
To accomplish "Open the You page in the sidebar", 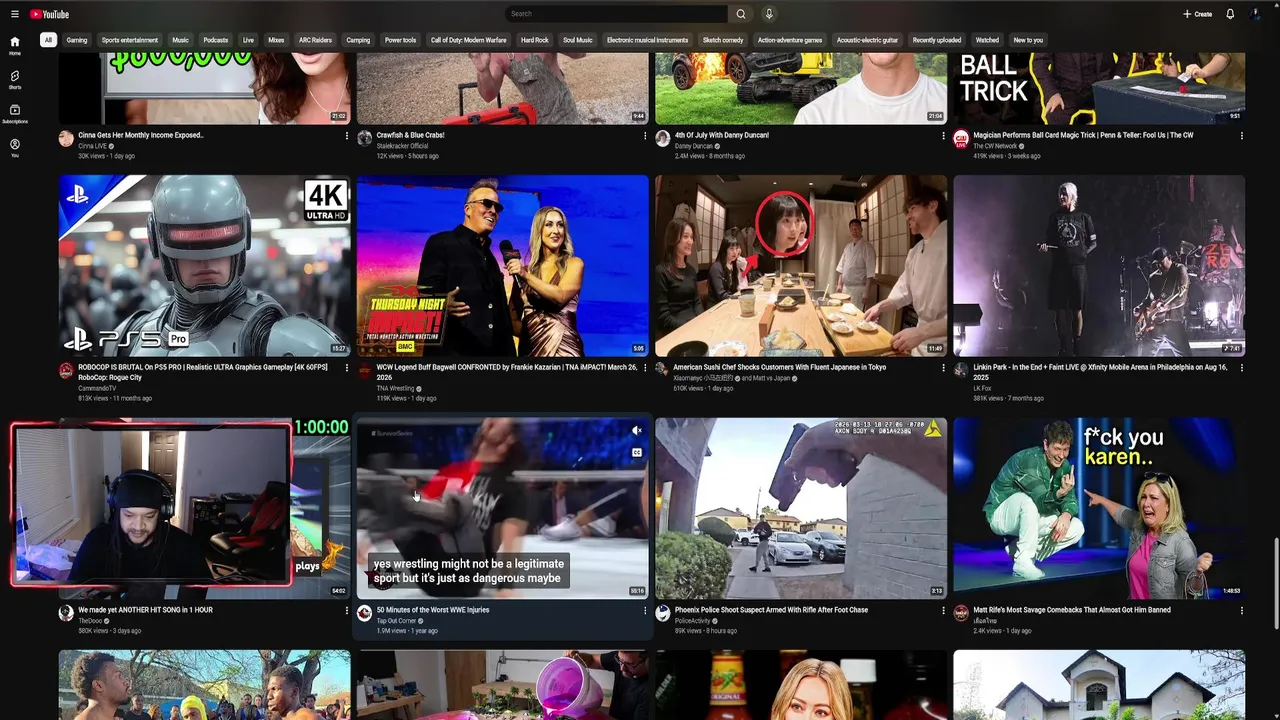I will pyautogui.click(x=14, y=148).
